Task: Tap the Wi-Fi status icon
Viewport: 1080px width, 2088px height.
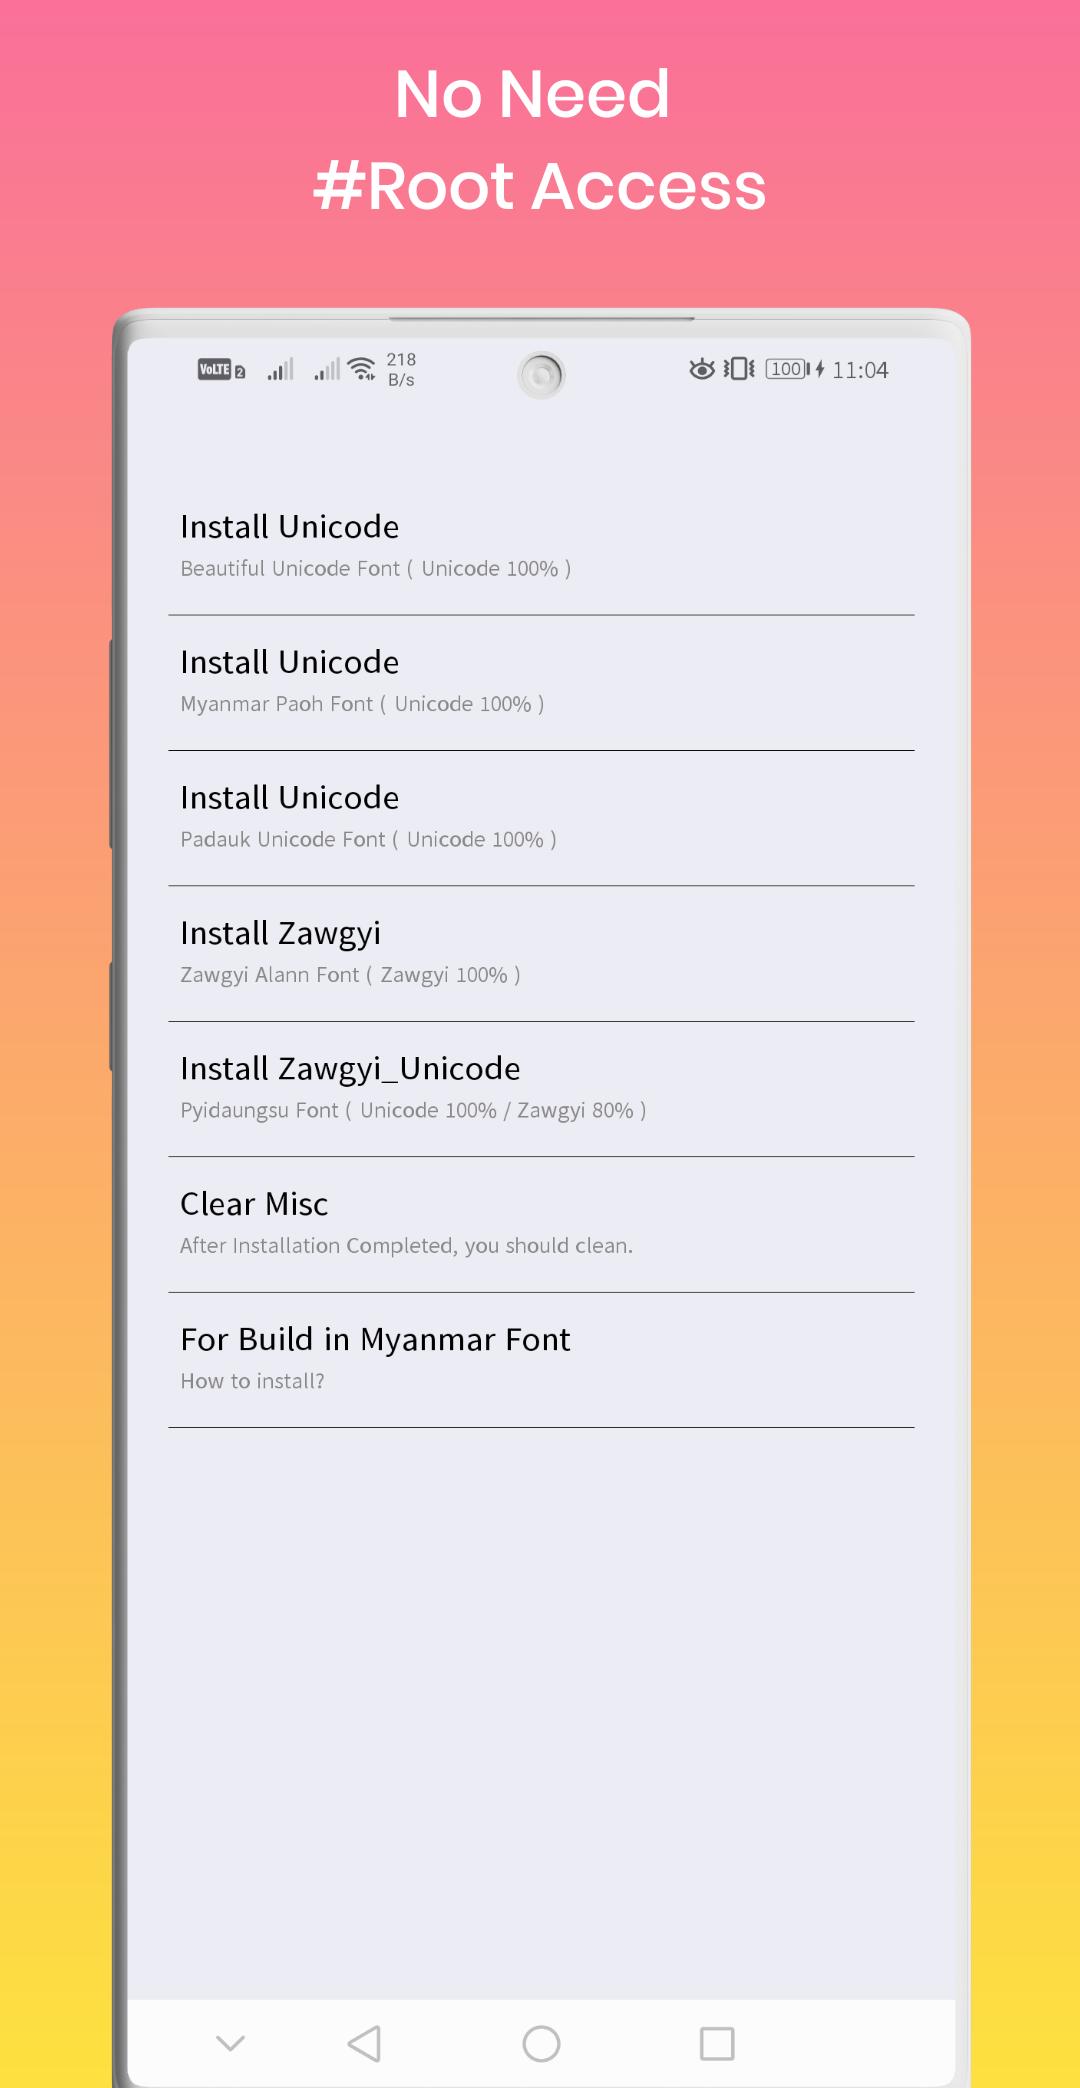Action: click(362, 369)
